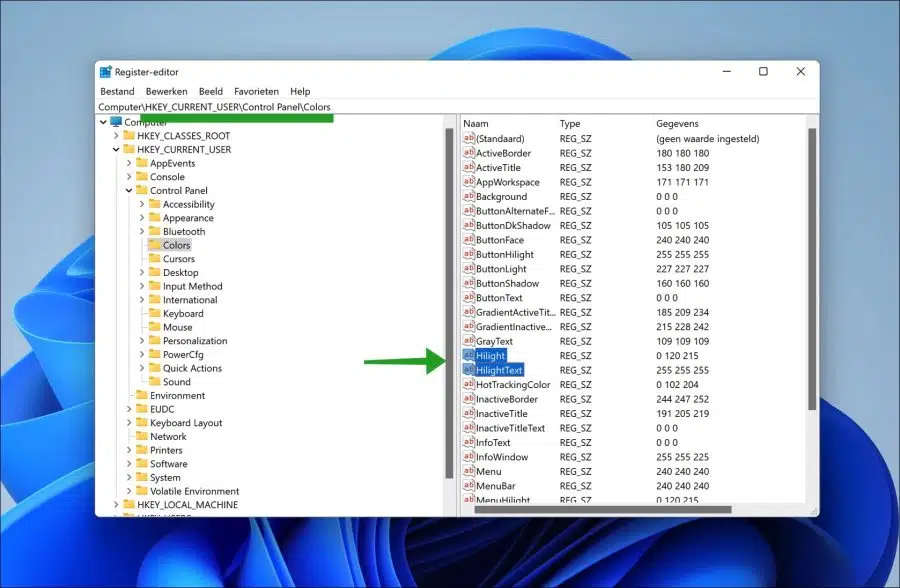Screen dimensions: 900x588
Task: Click the ButtonFace string value icon
Action: [469, 239]
